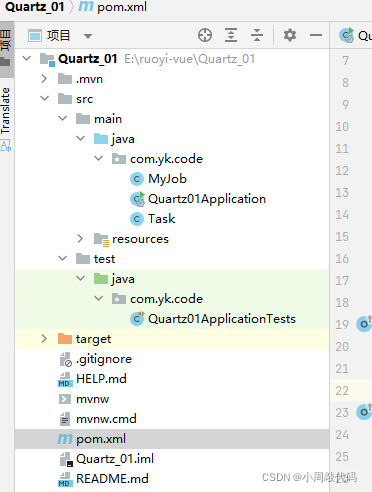Expand the resources folder
The width and height of the screenshot is (372, 492).
80,238
